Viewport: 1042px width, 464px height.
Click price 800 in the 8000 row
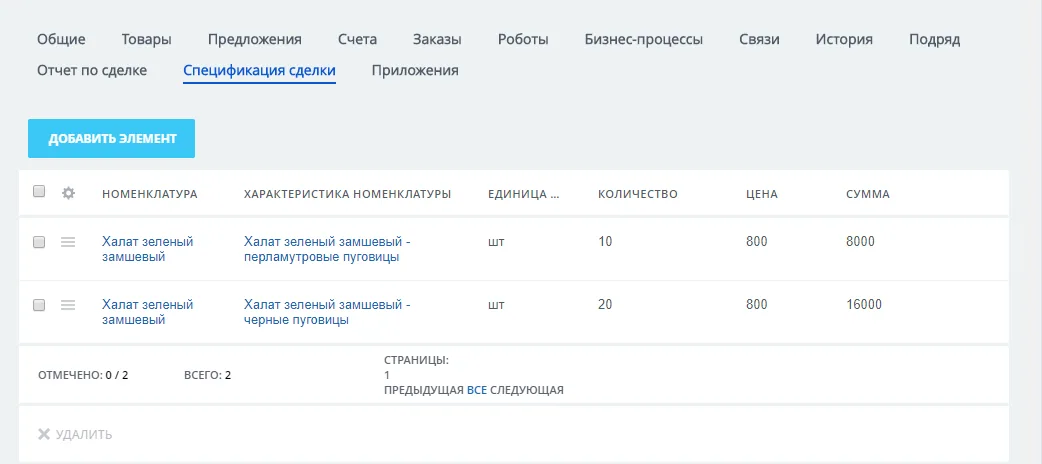(x=756, y=241)
